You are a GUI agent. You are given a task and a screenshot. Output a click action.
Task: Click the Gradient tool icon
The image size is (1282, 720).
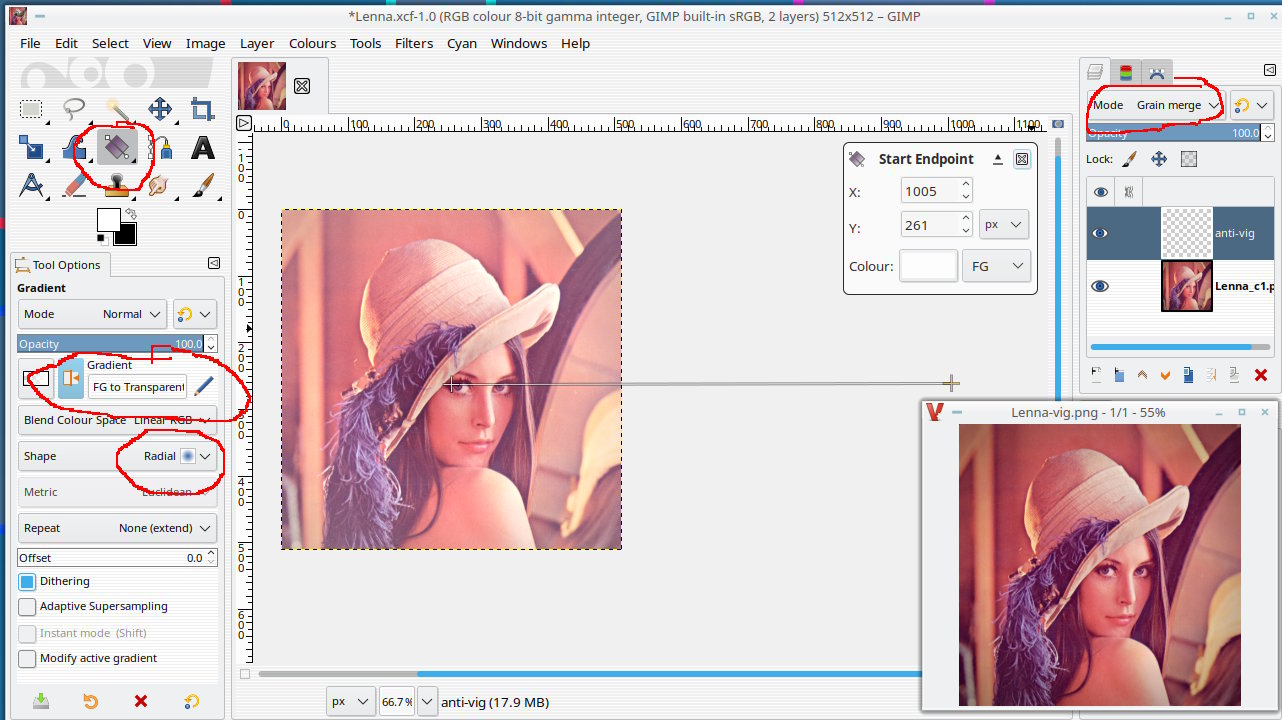pyautogui.click(x=117, y=148)
